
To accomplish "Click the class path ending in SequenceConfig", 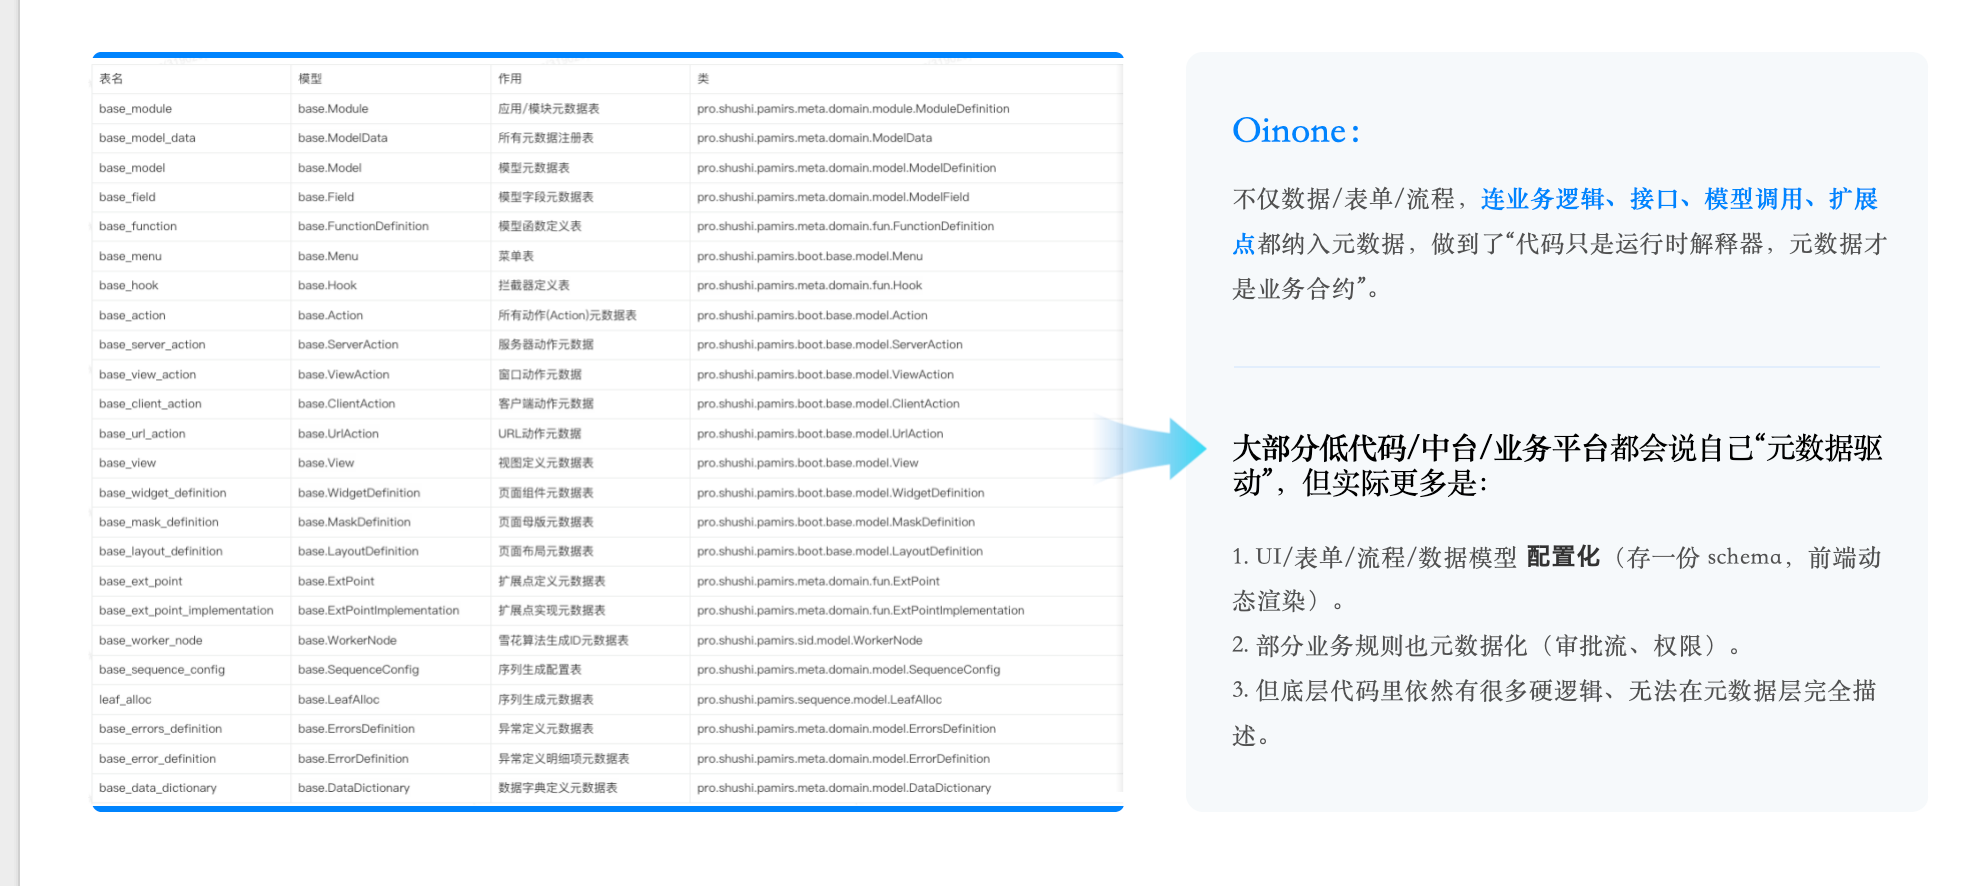I will pos(848,670).
